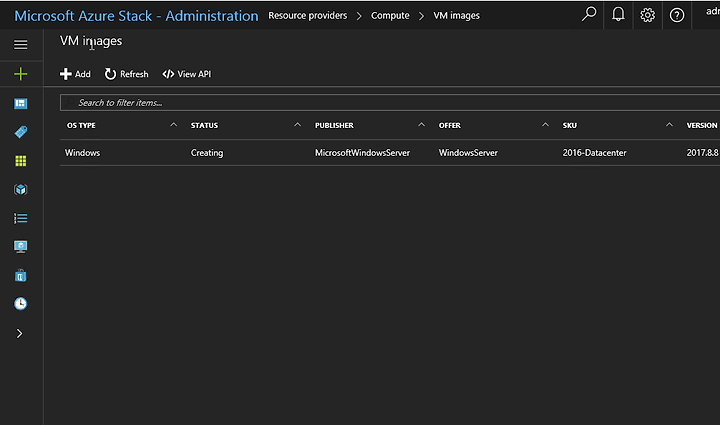Sort by SKU column header
Image resolution: width=720 pixels, height=425 pixels.
[x=570, y=125]
